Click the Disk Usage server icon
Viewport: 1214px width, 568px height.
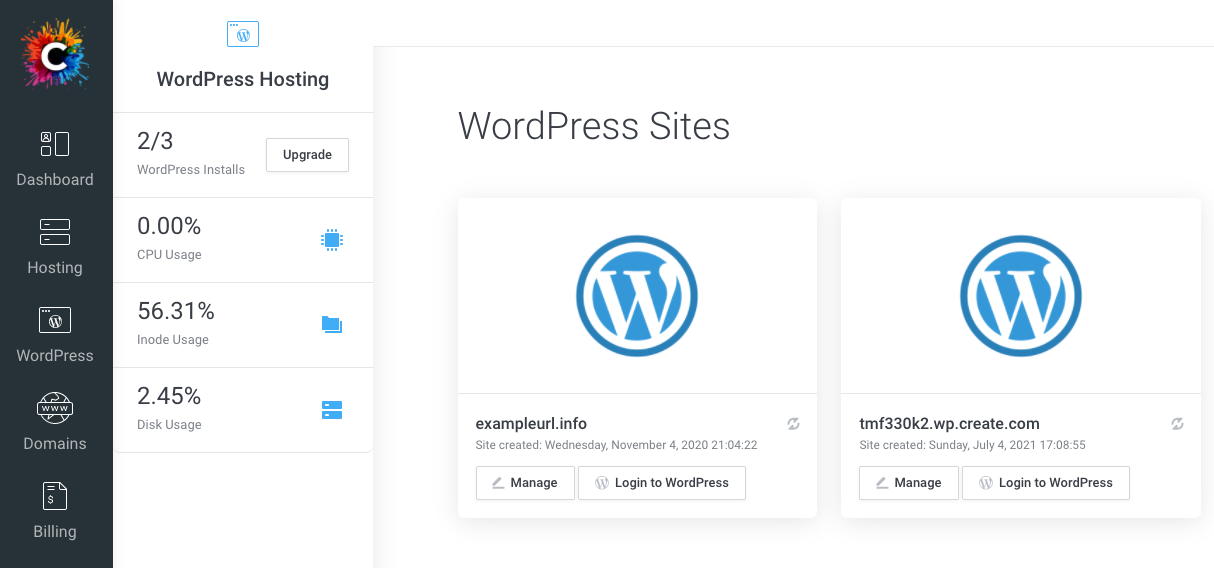coord(332,410)
